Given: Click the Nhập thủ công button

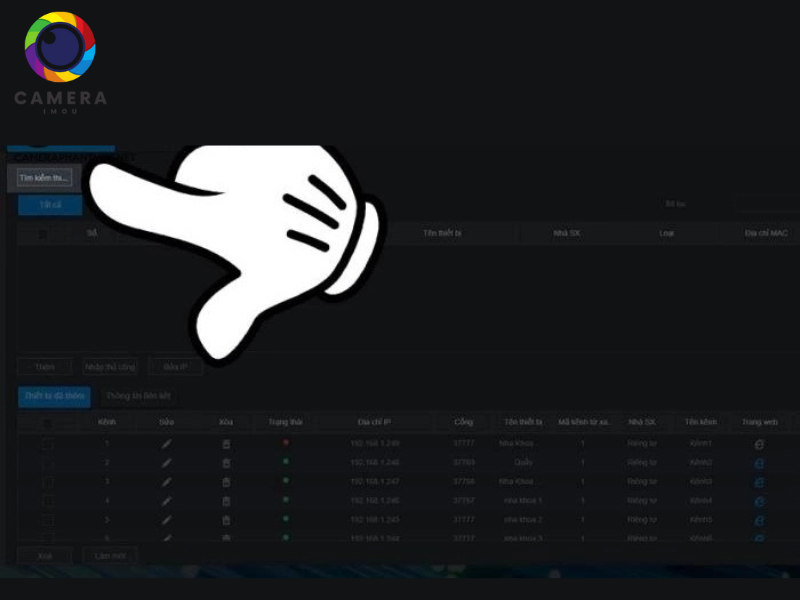Looking at the screenshot, I should click(110, 367).
